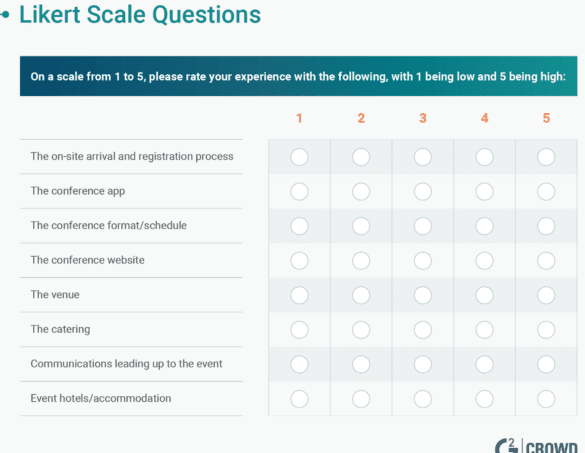Viewport: 585px width, 453px height.
Task: Click the 'The venue' row label
Action: pos(55,295)
